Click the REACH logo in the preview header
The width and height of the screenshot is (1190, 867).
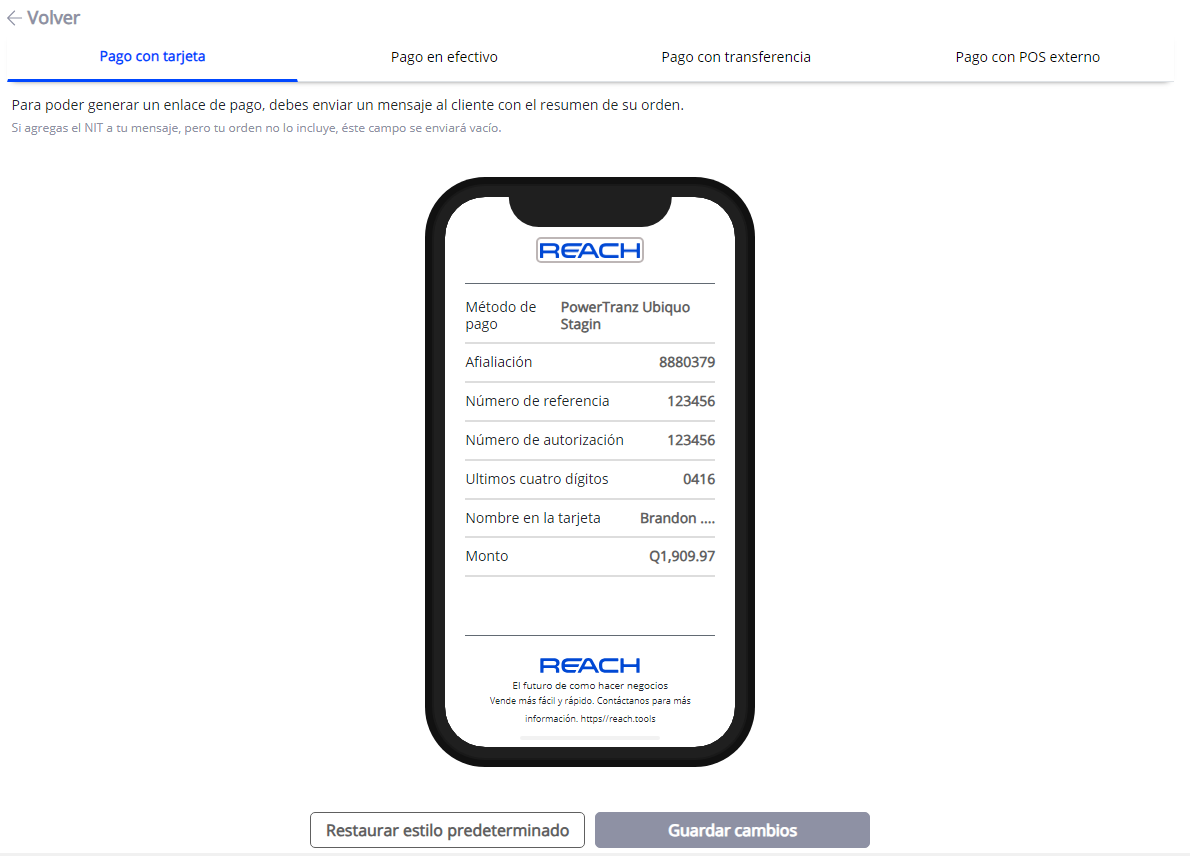pyautogui.click(x=589, y=251)
